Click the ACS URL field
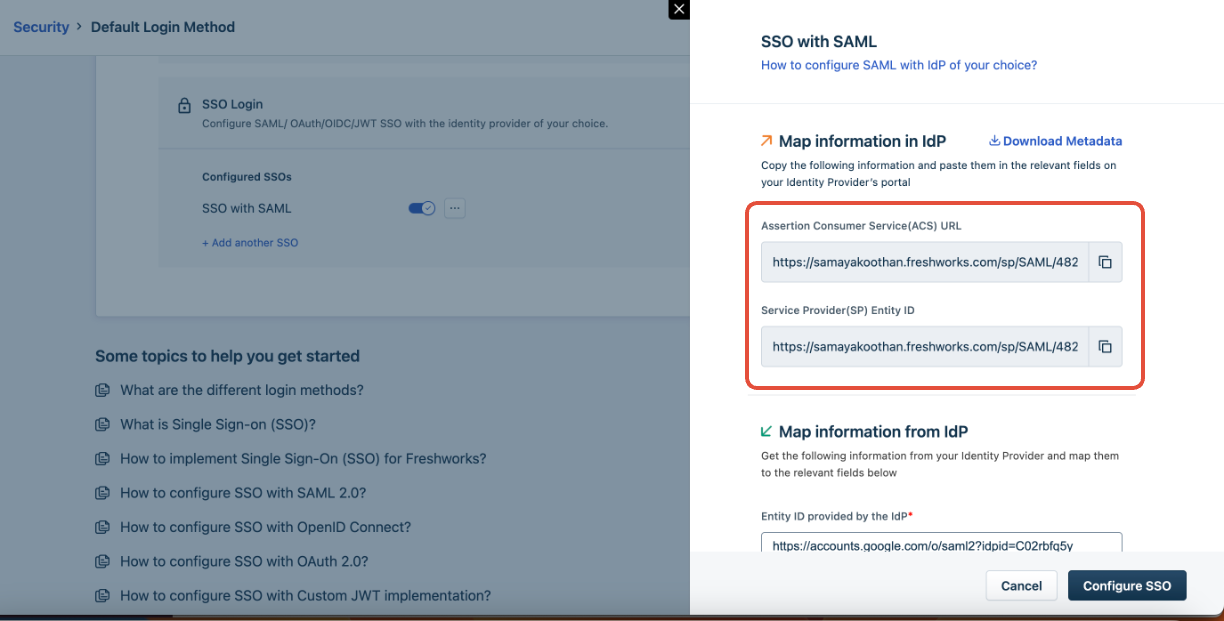Screen dimensions: 1224x621 (925, 262)
